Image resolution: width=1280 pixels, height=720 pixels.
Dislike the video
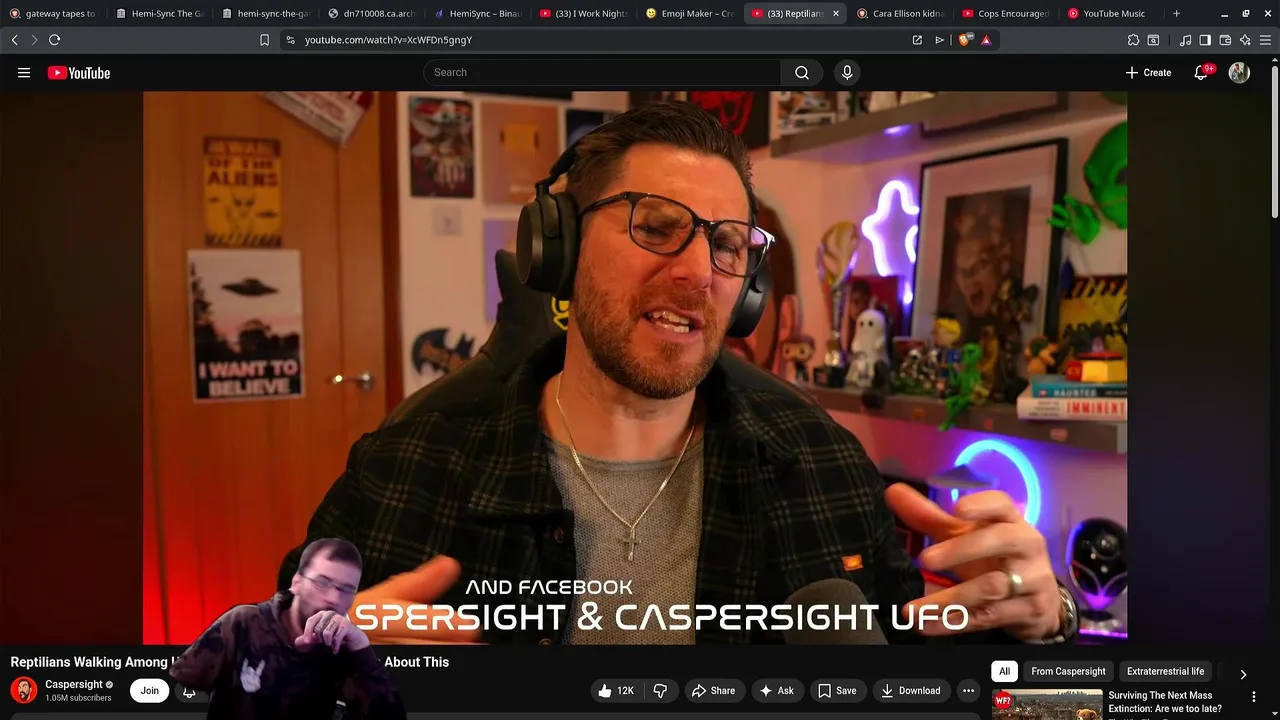(660, 690)
